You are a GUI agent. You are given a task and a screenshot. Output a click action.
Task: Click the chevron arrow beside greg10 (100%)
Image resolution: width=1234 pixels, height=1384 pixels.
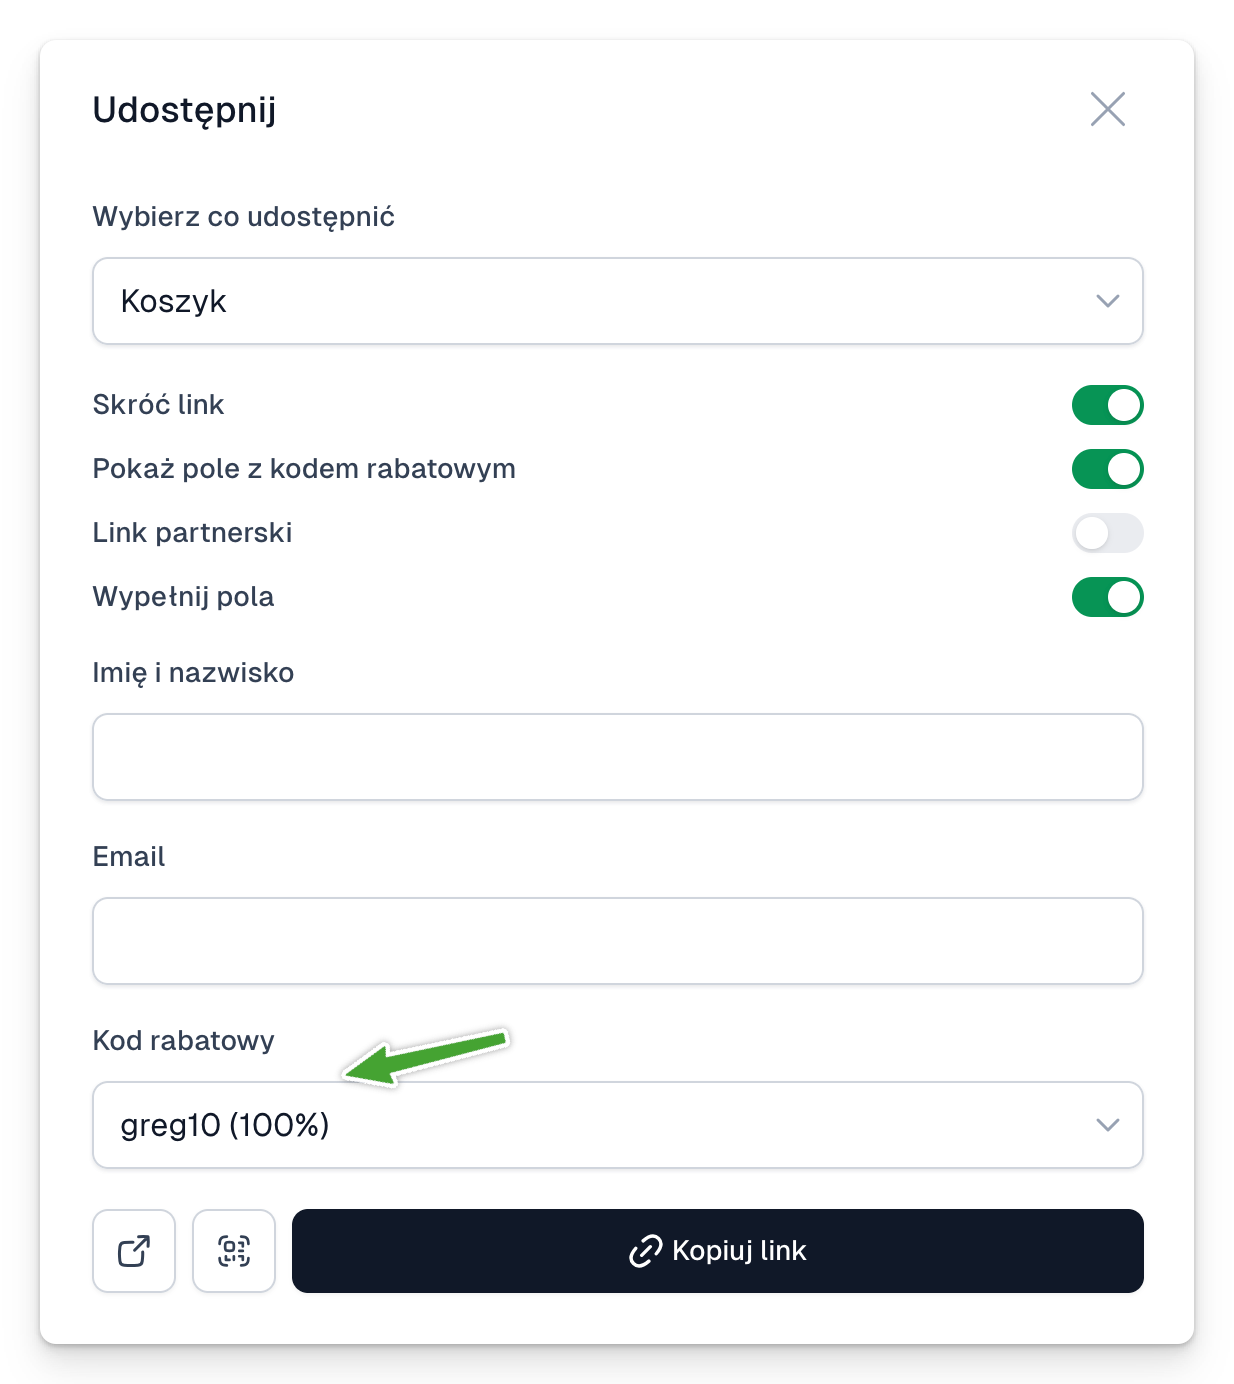(x=1107, y=1125)
